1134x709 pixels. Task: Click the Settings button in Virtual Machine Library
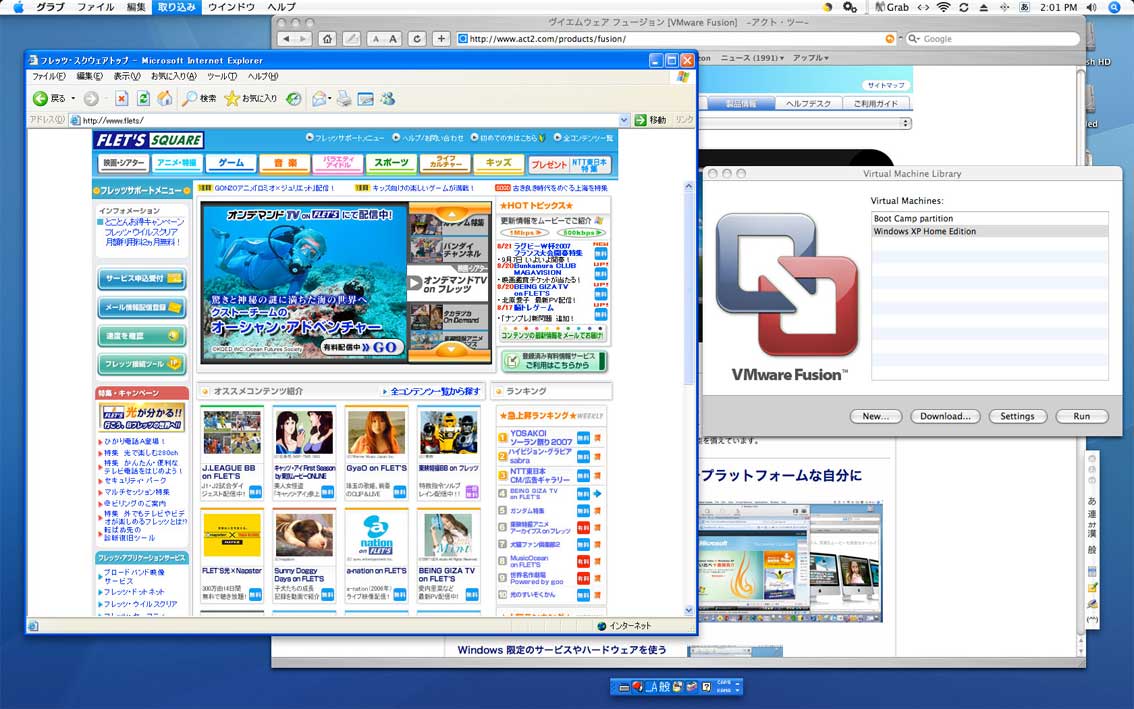click(1017, 416)
